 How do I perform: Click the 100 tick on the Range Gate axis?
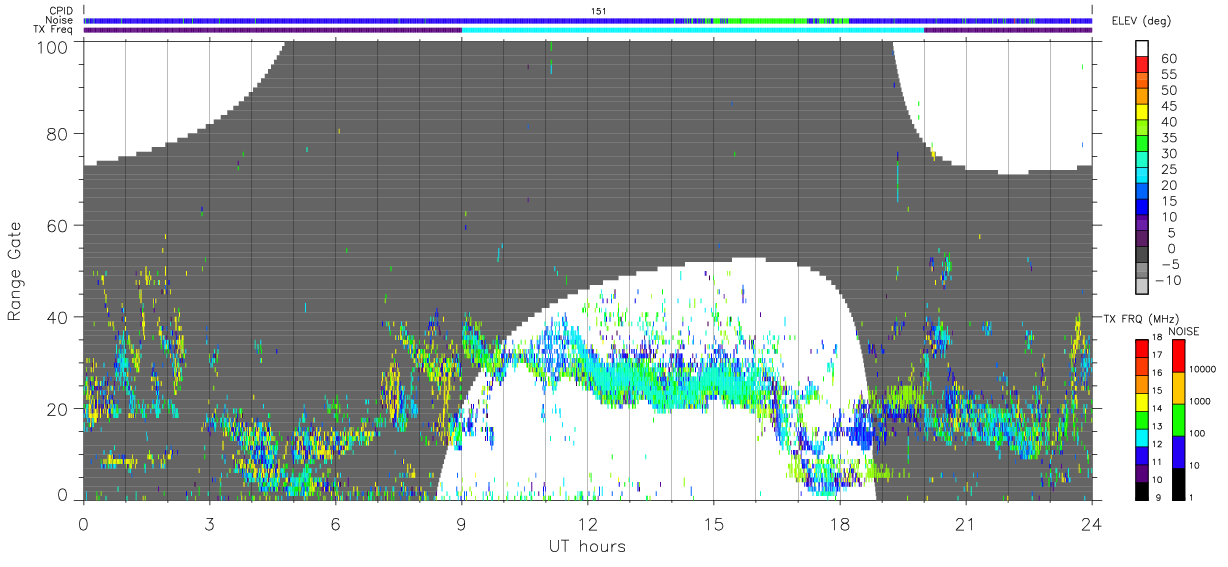tap(53, 46)
